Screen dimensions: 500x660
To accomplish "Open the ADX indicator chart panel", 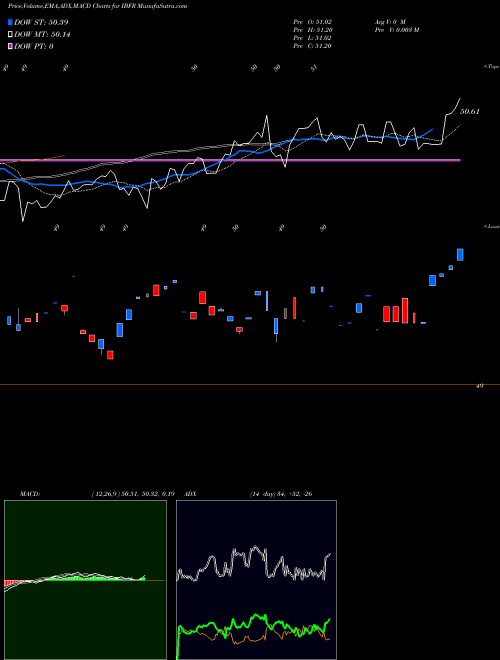I will [256, 580].
